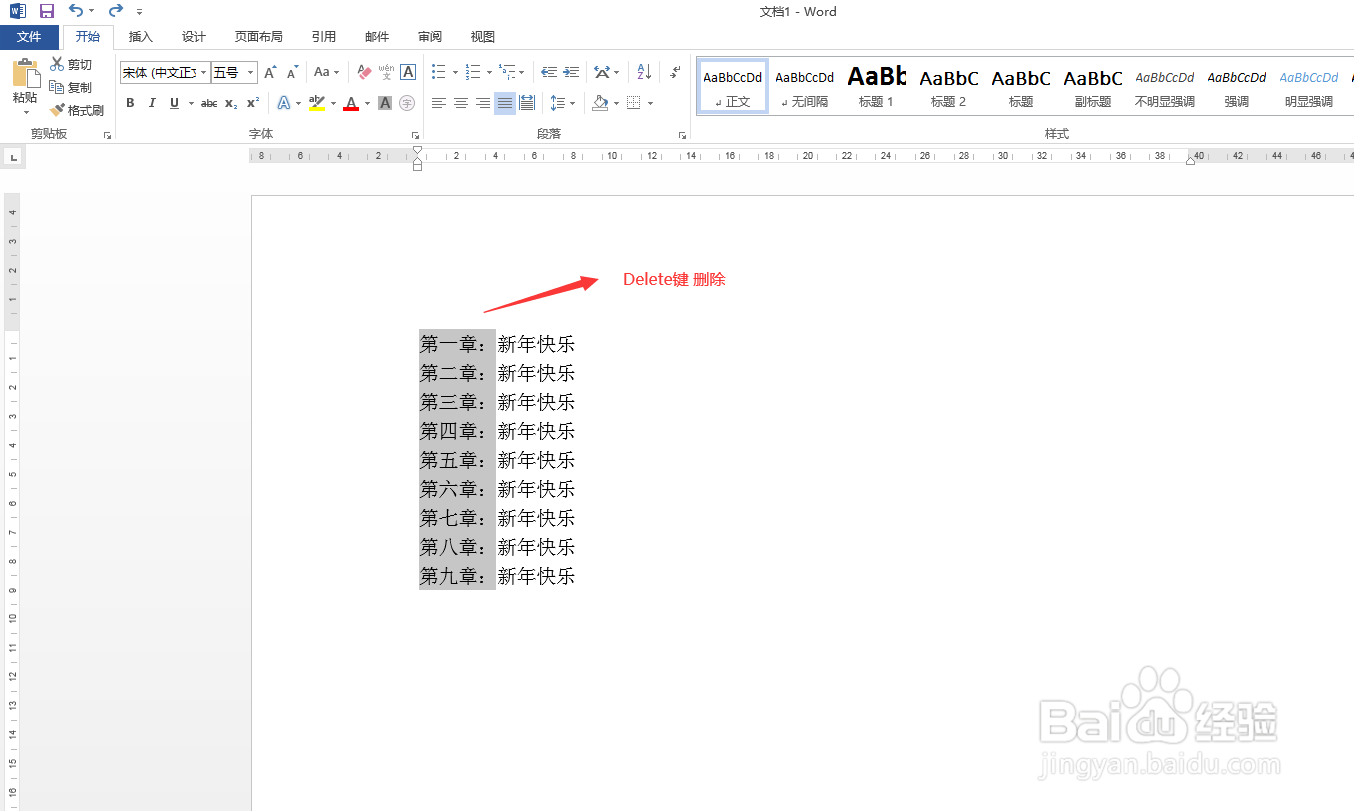Toggle Underline formatting

coord(174,103)
